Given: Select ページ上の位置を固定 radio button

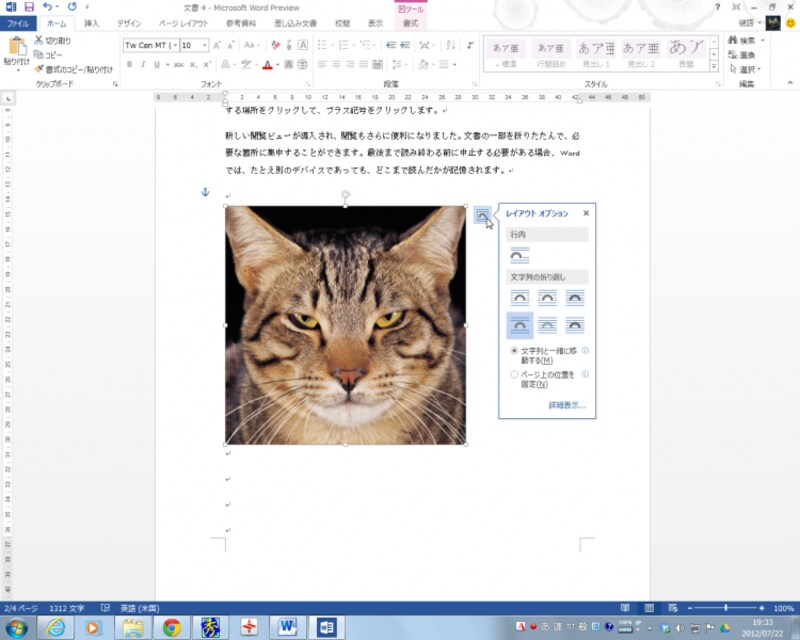Looking at the screenshot, I should [514, 374].
